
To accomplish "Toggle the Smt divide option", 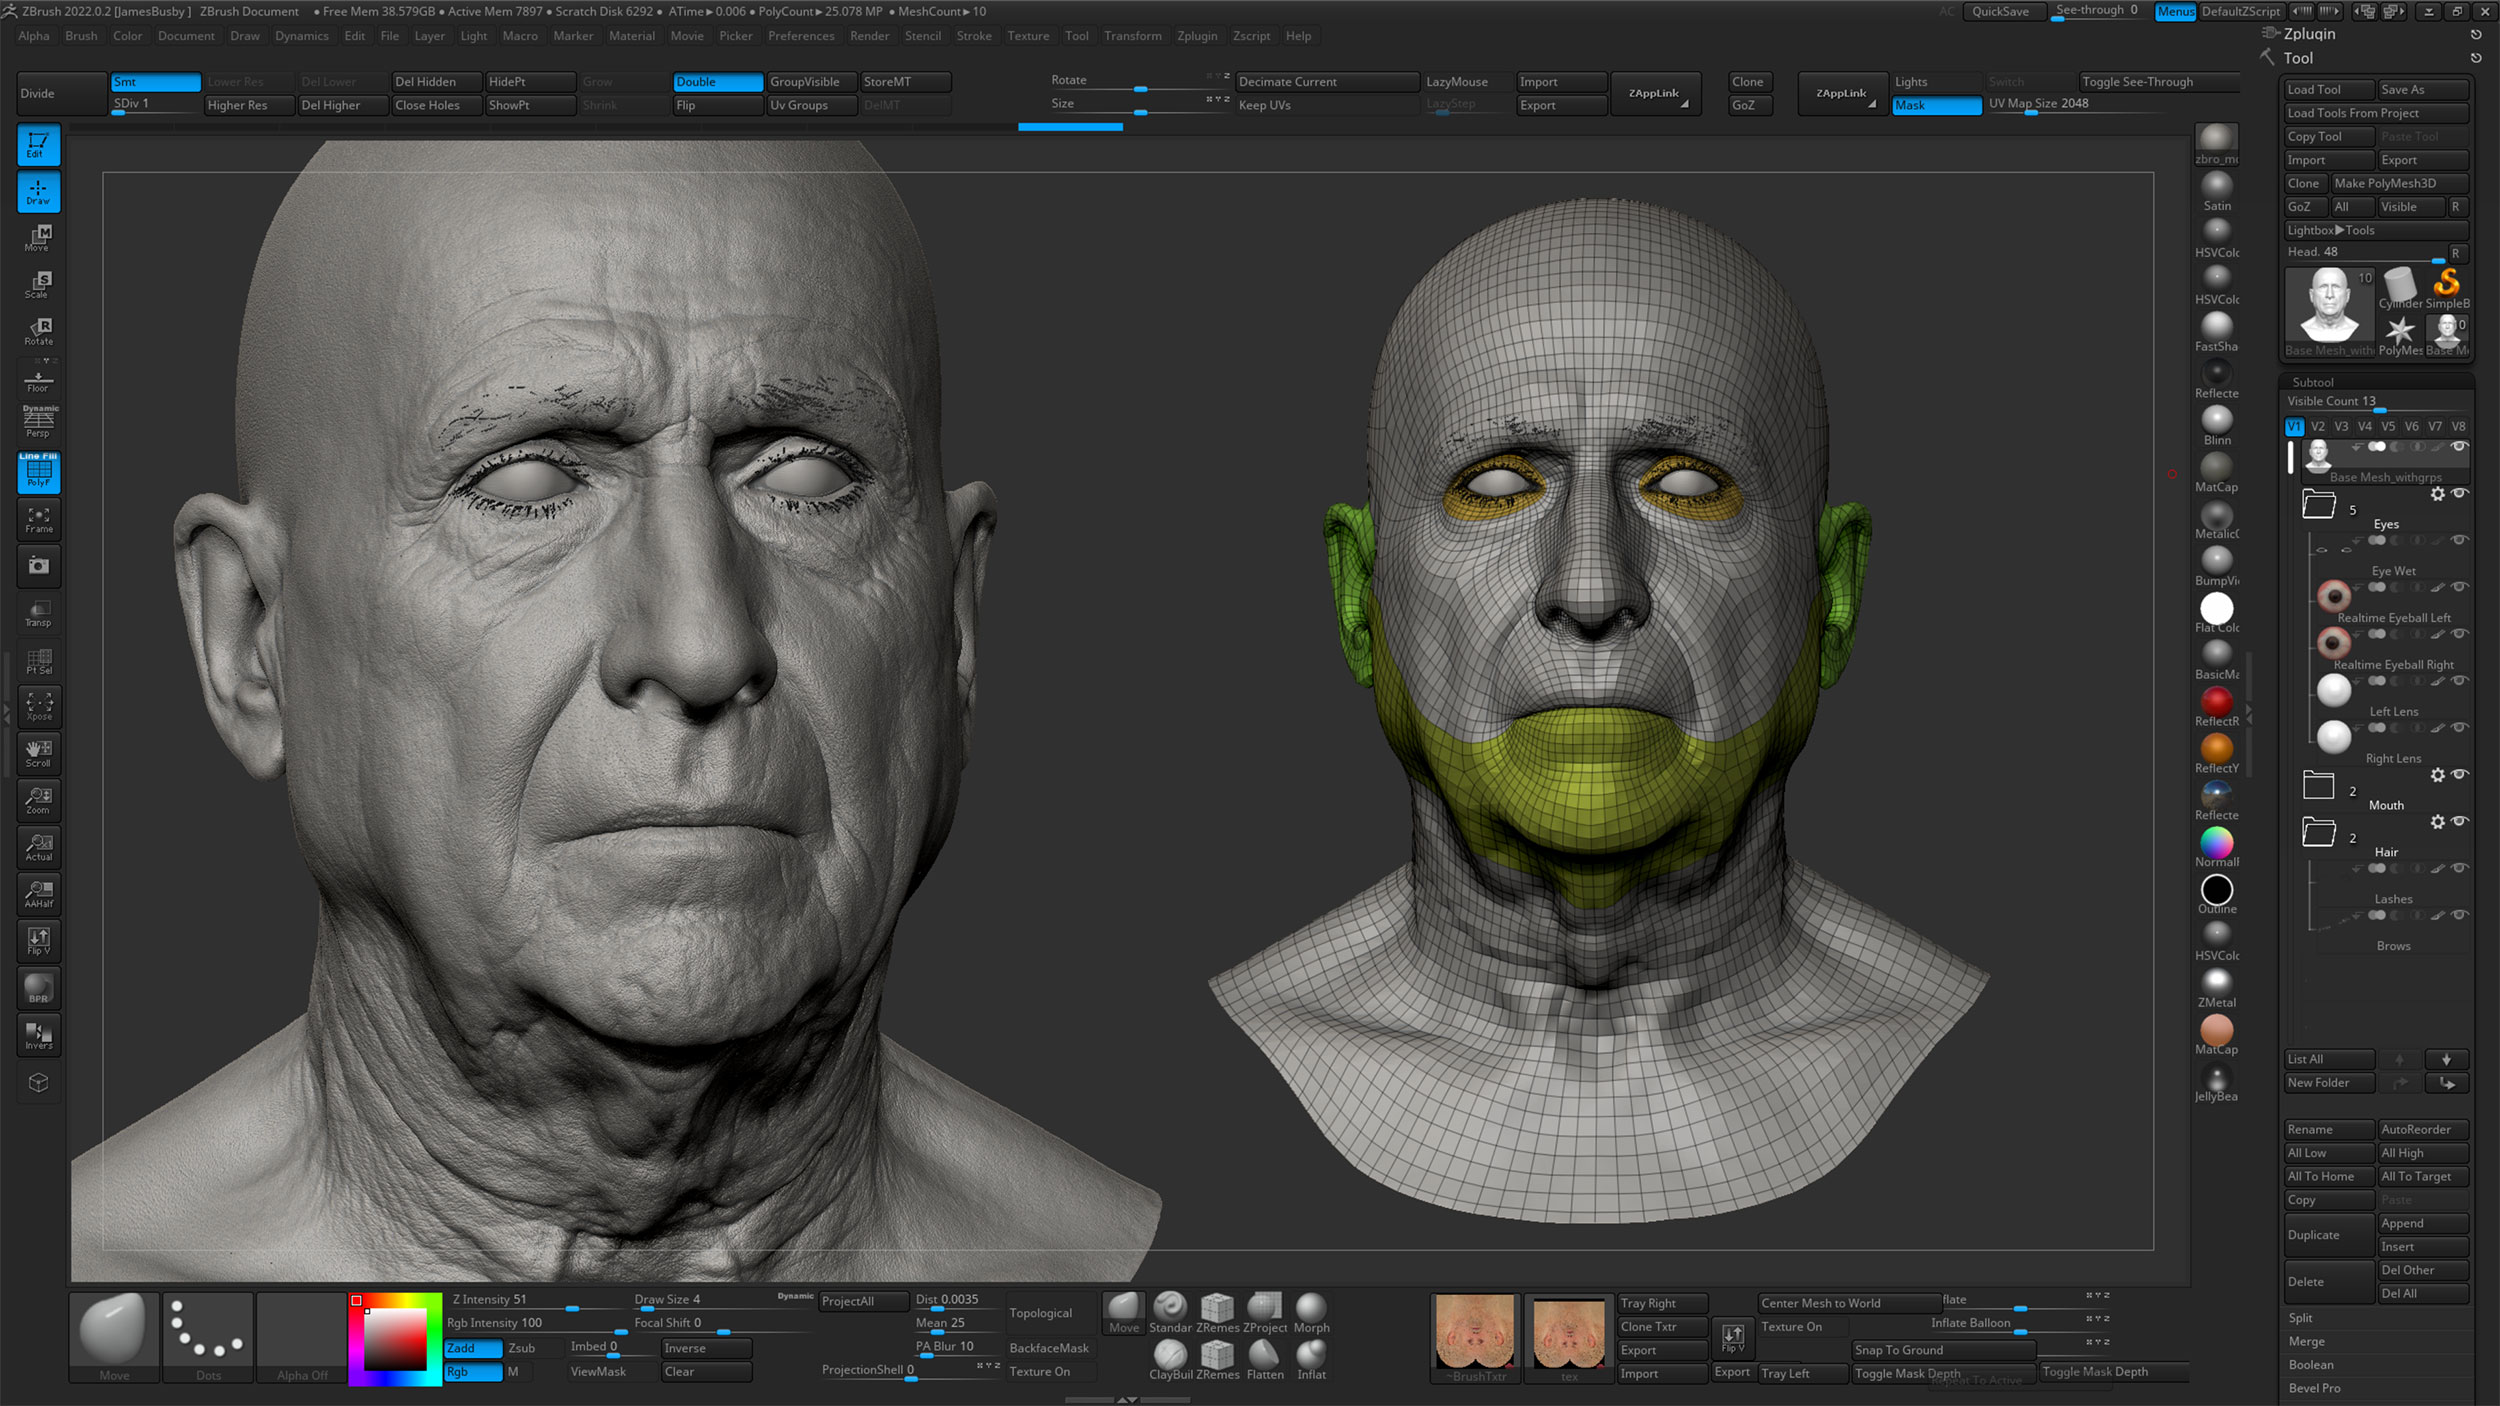I will point(154,82).
